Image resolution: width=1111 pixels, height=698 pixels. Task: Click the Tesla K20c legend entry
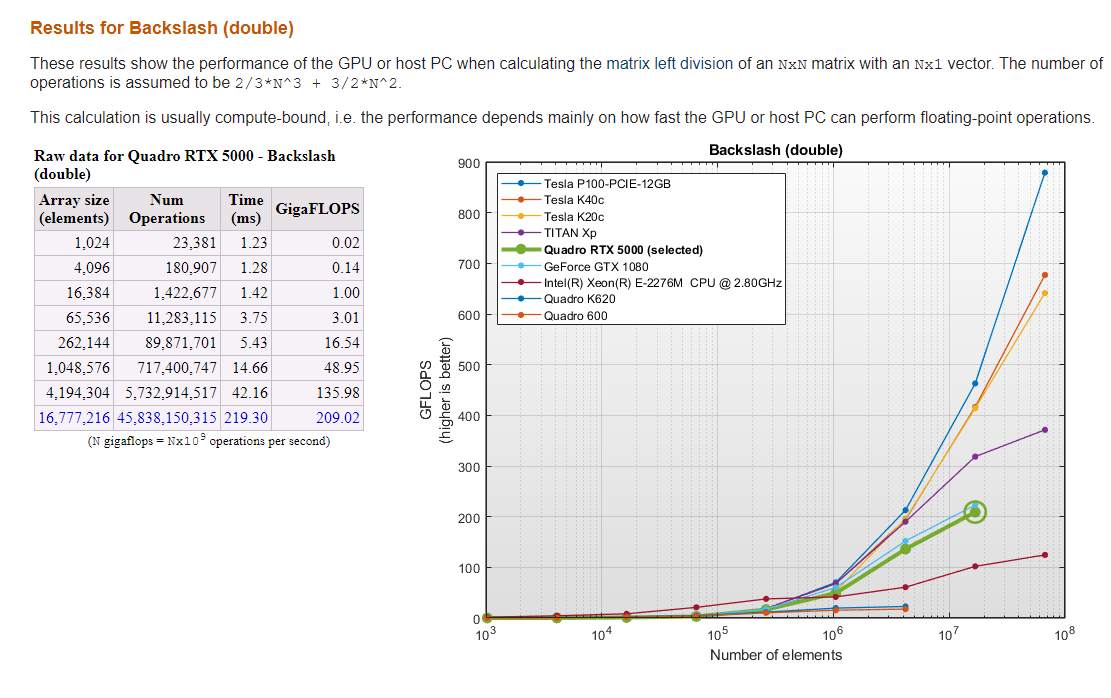[574, 217]
